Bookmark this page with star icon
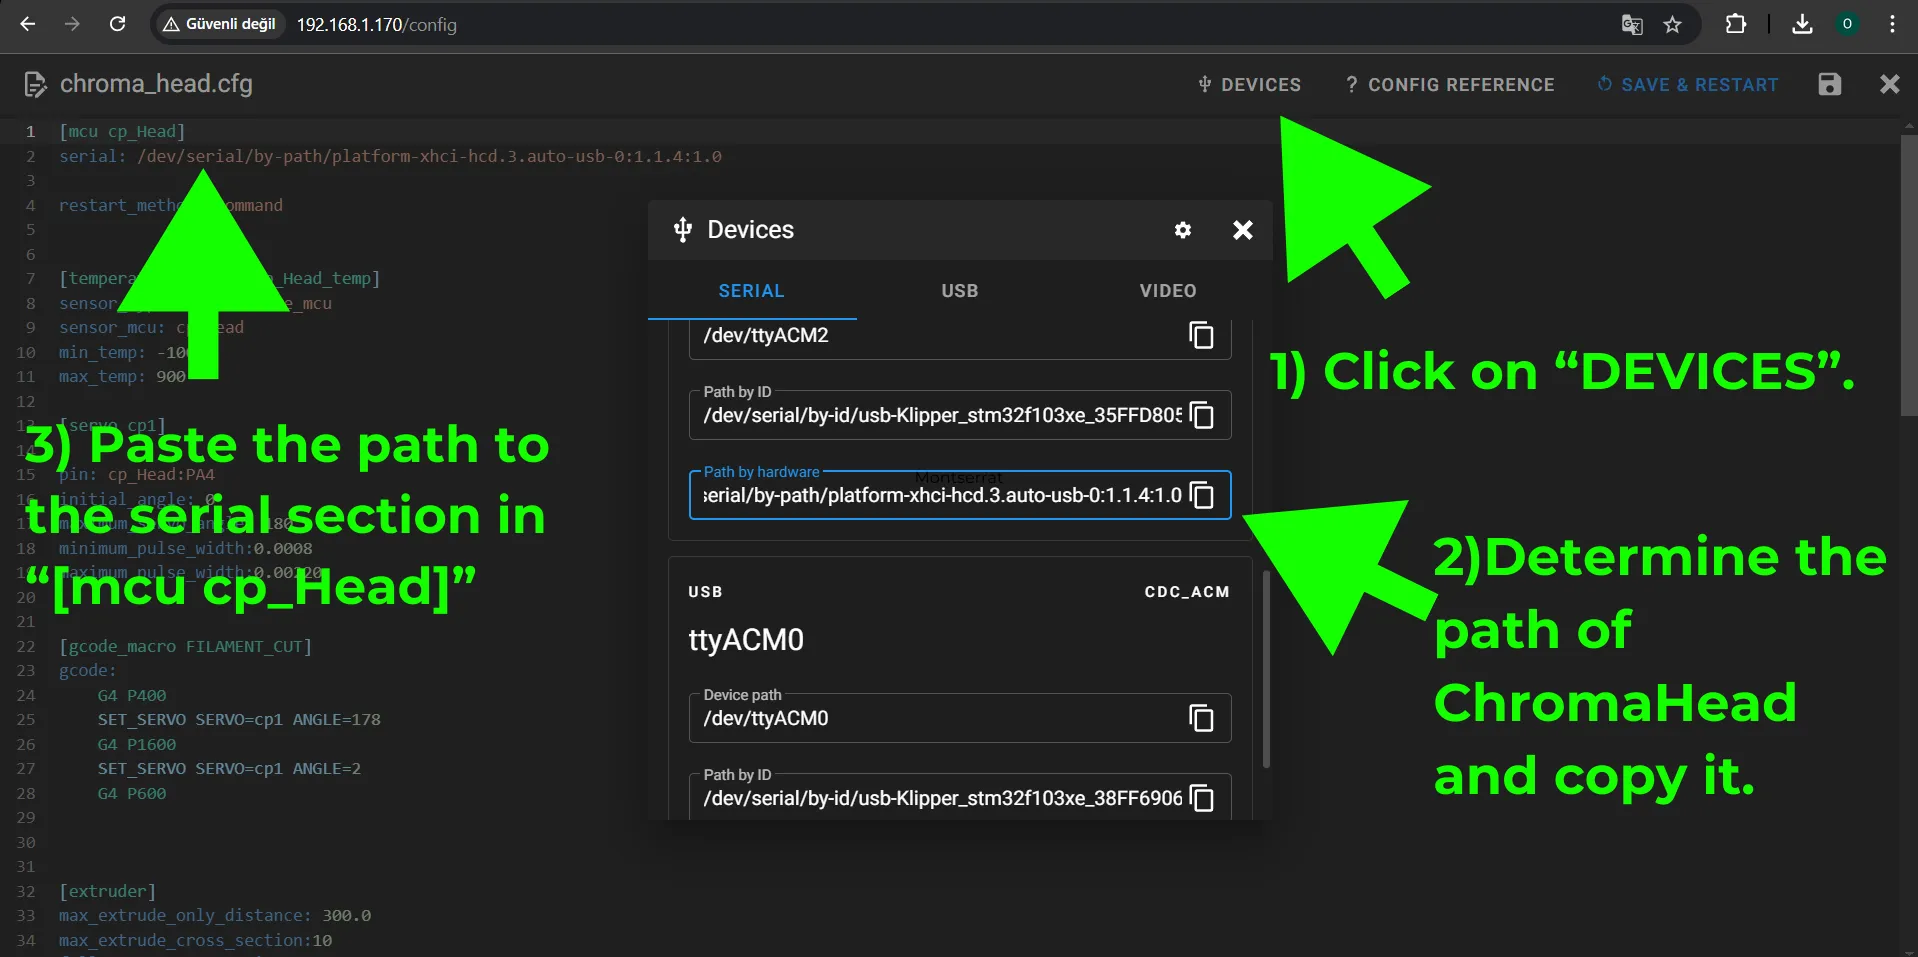This screenshot has width=1918, height=957. (1672, 24)
